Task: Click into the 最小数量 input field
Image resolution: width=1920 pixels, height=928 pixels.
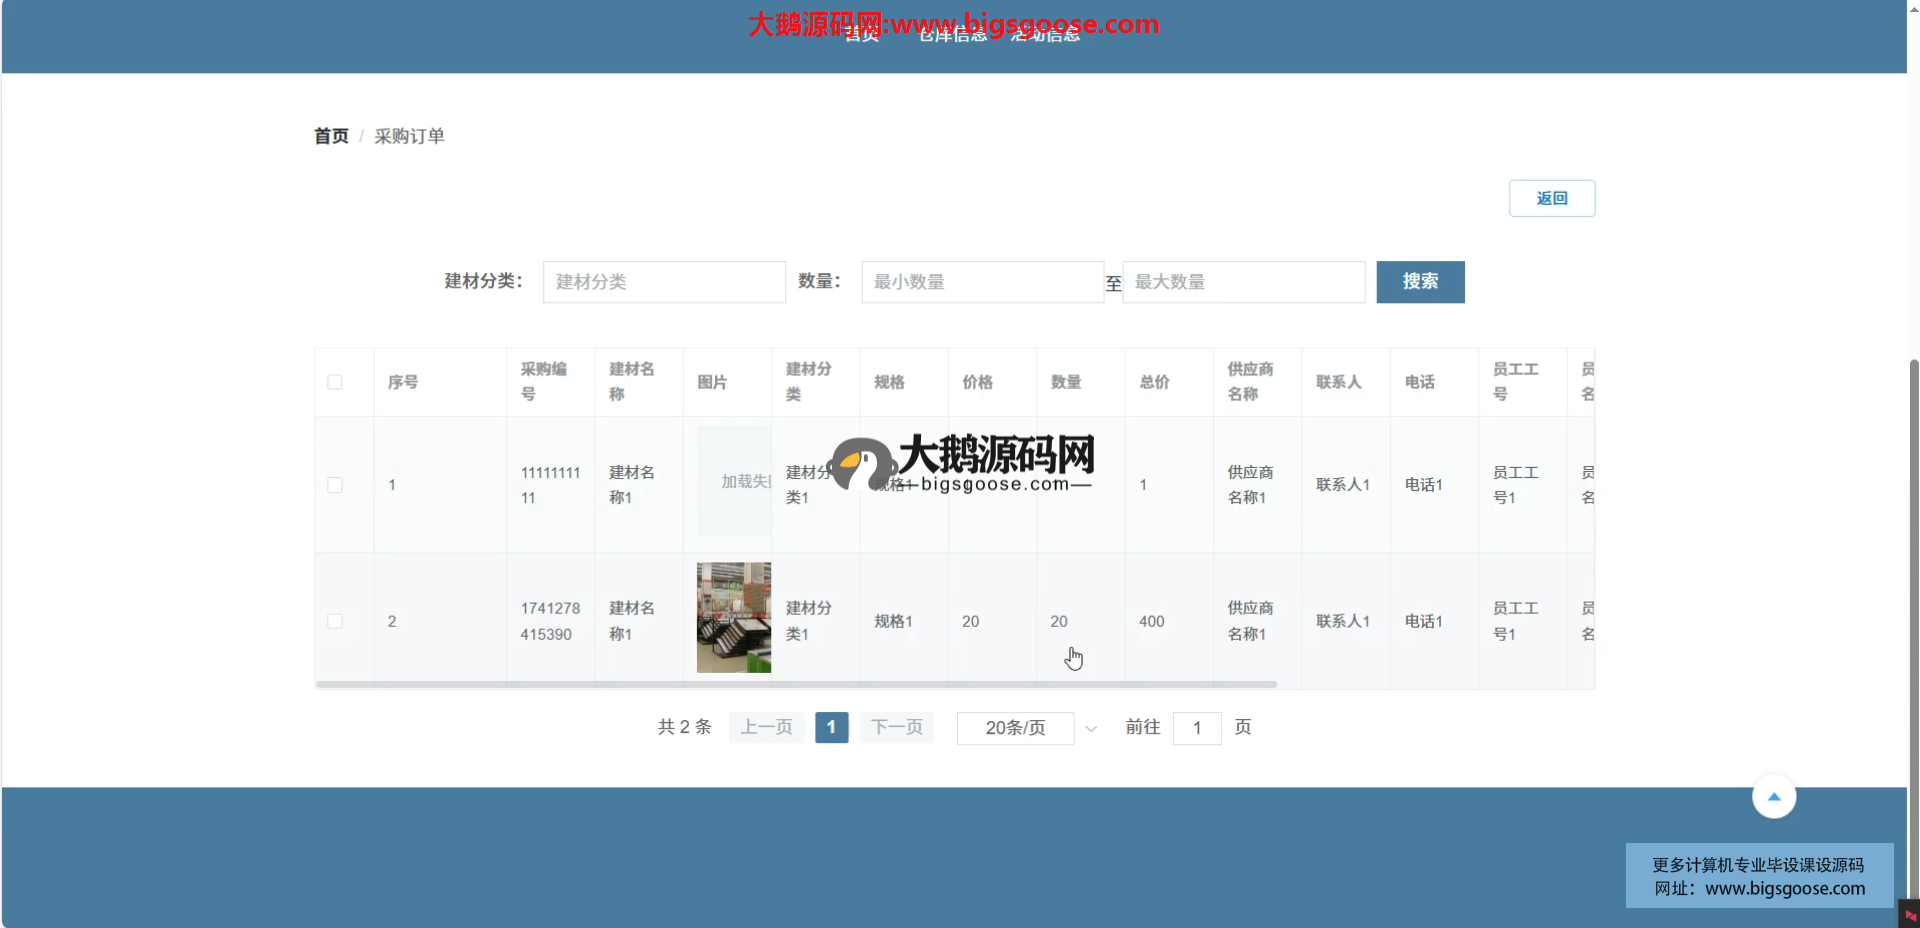Action: pyautogui.click(x=982, y=282)
